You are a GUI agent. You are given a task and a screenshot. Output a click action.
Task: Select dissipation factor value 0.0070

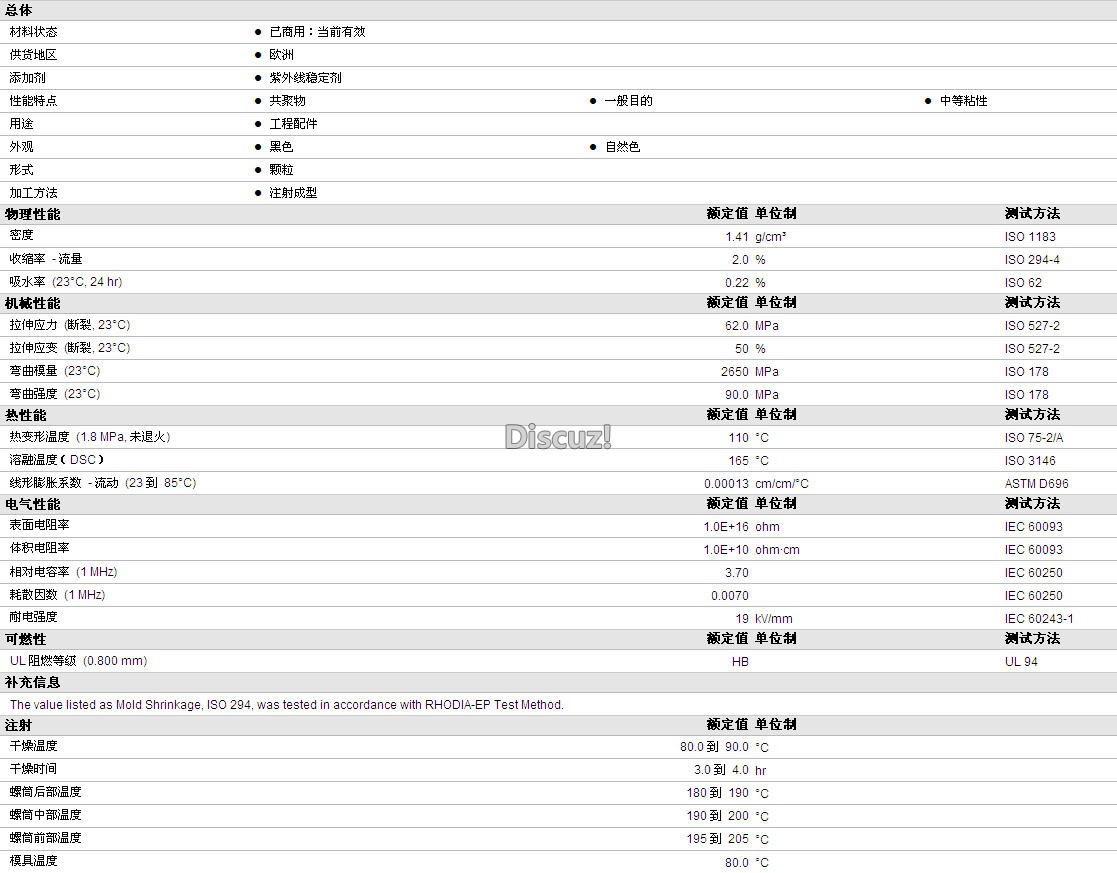(x=729, y=596)
